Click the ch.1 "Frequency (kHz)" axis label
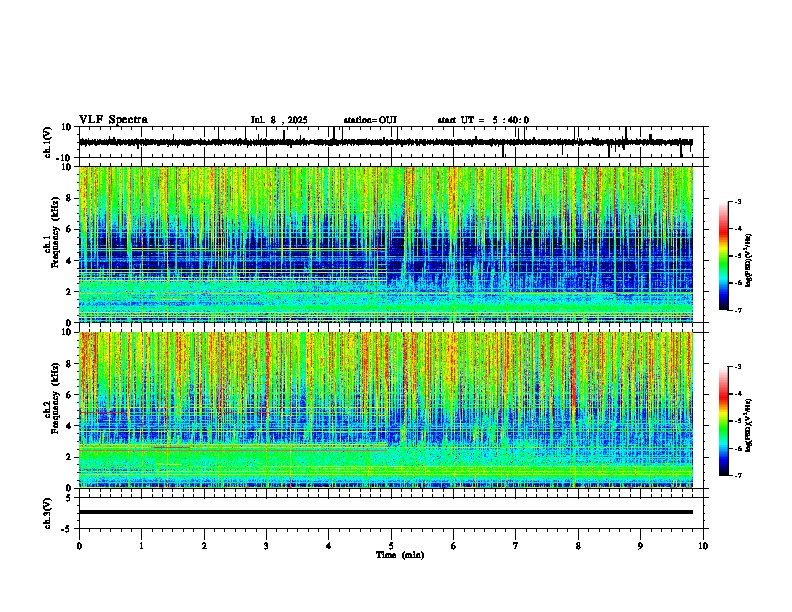 pos(55,232)
